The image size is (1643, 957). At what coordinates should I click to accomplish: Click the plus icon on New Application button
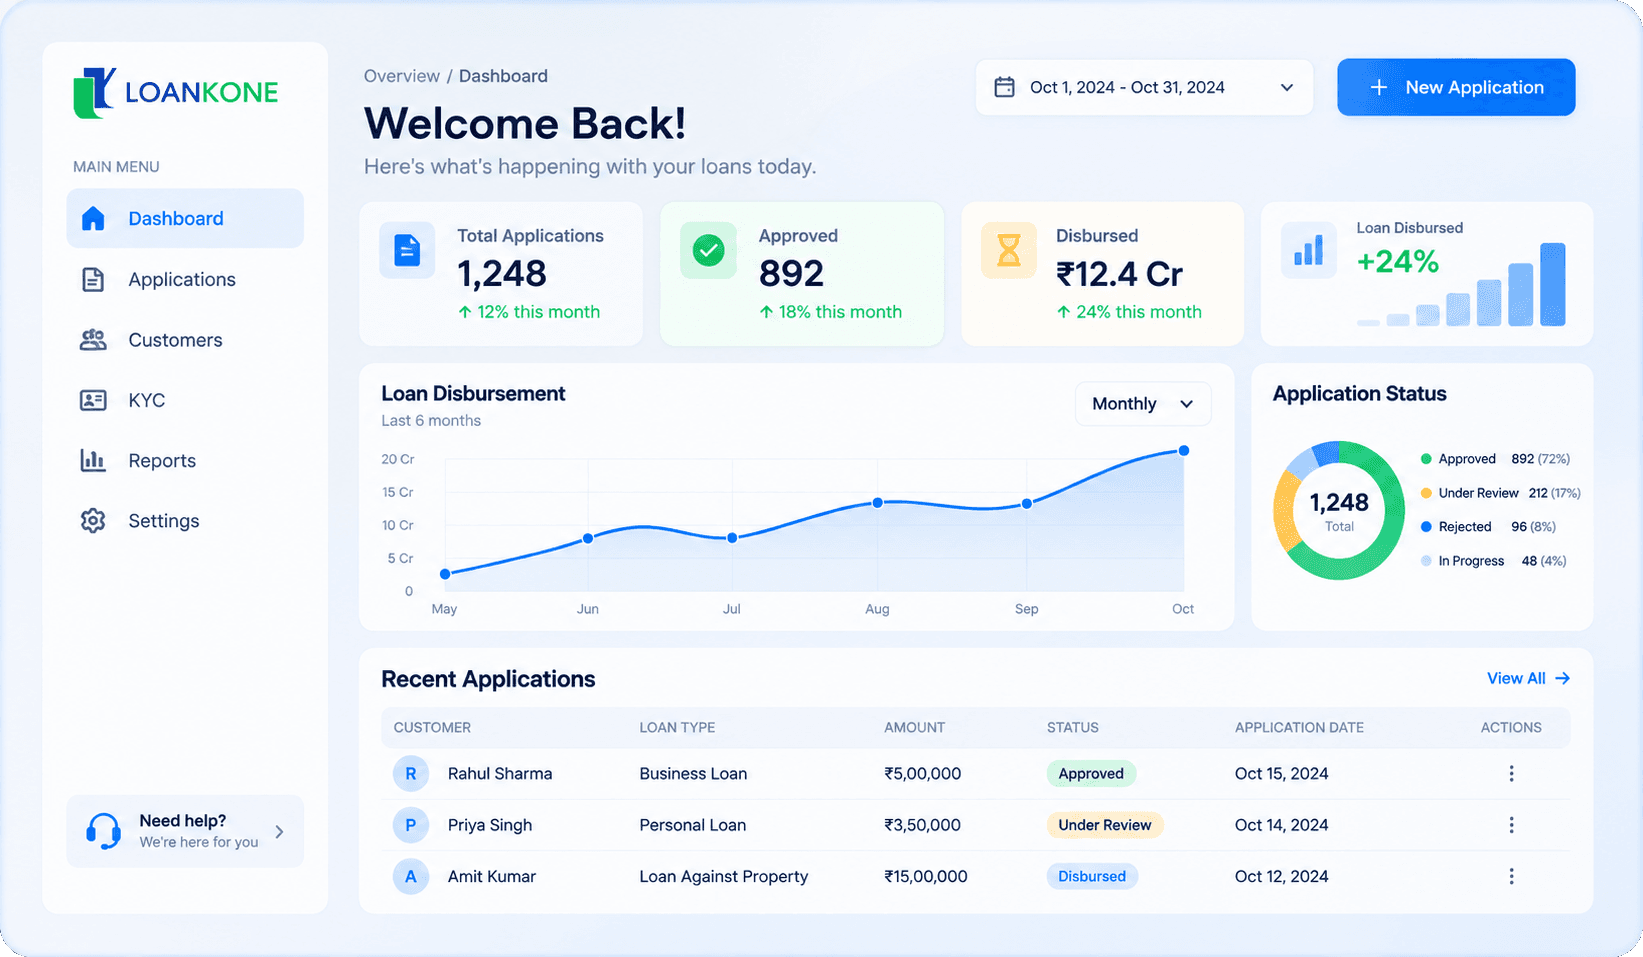point(1379,87)
